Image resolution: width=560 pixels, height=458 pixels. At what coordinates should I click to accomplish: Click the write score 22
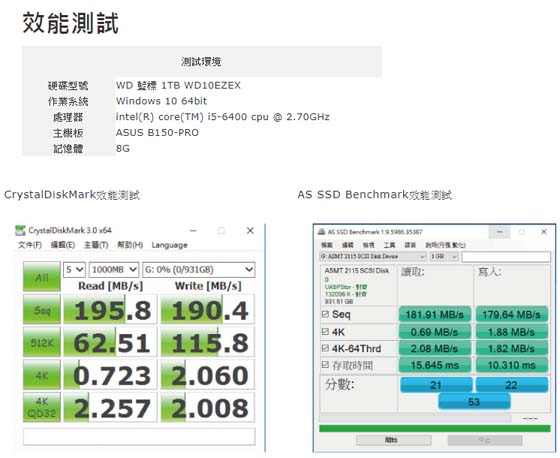click(x=511, y=385)
